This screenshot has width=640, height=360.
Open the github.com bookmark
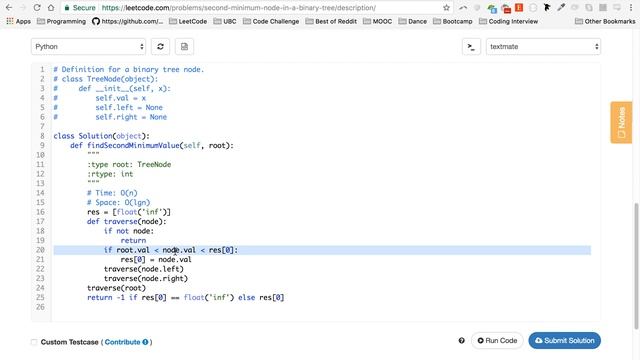127,21
